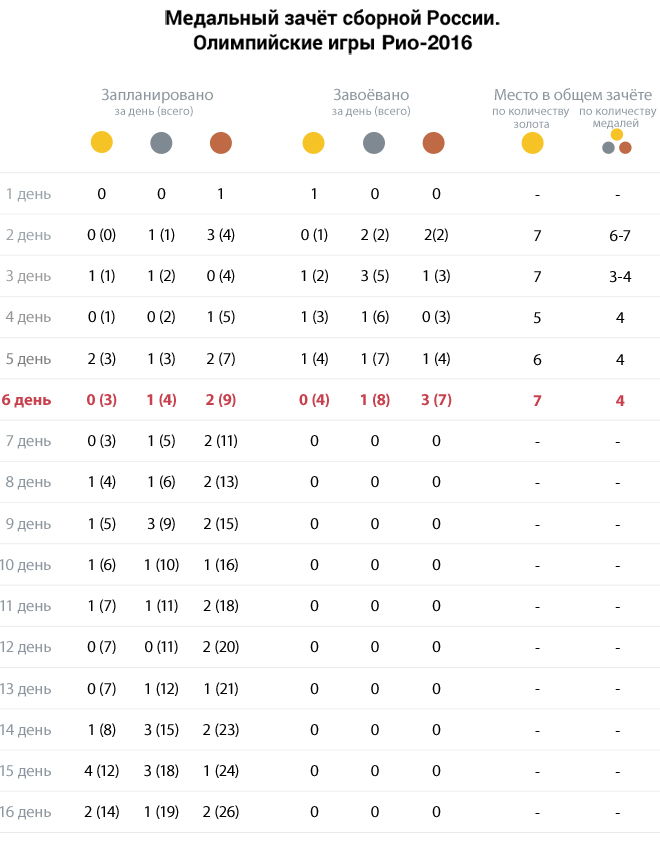Select the '3 день' row label
The image size is (660, 843).
28,276
